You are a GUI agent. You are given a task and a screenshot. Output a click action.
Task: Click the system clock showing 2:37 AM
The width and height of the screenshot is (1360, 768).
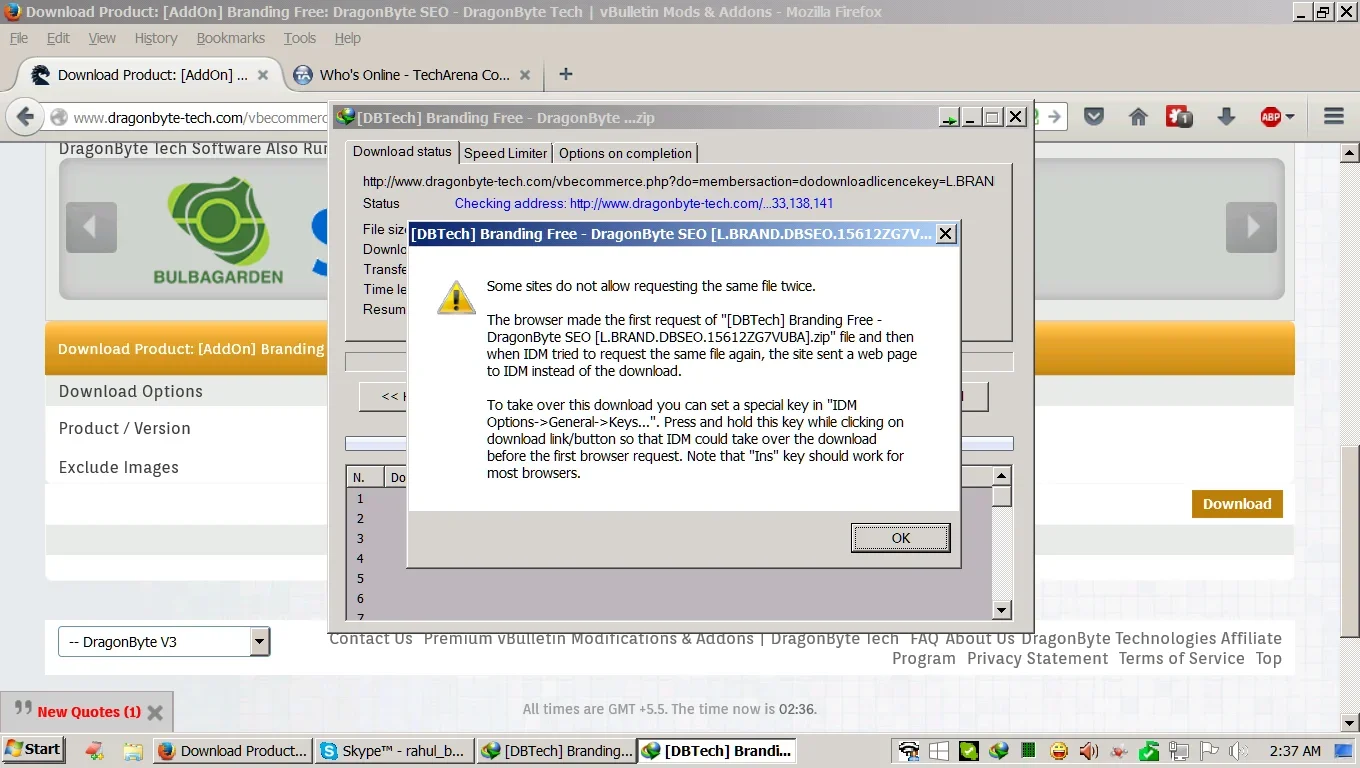coord(1295,751)
